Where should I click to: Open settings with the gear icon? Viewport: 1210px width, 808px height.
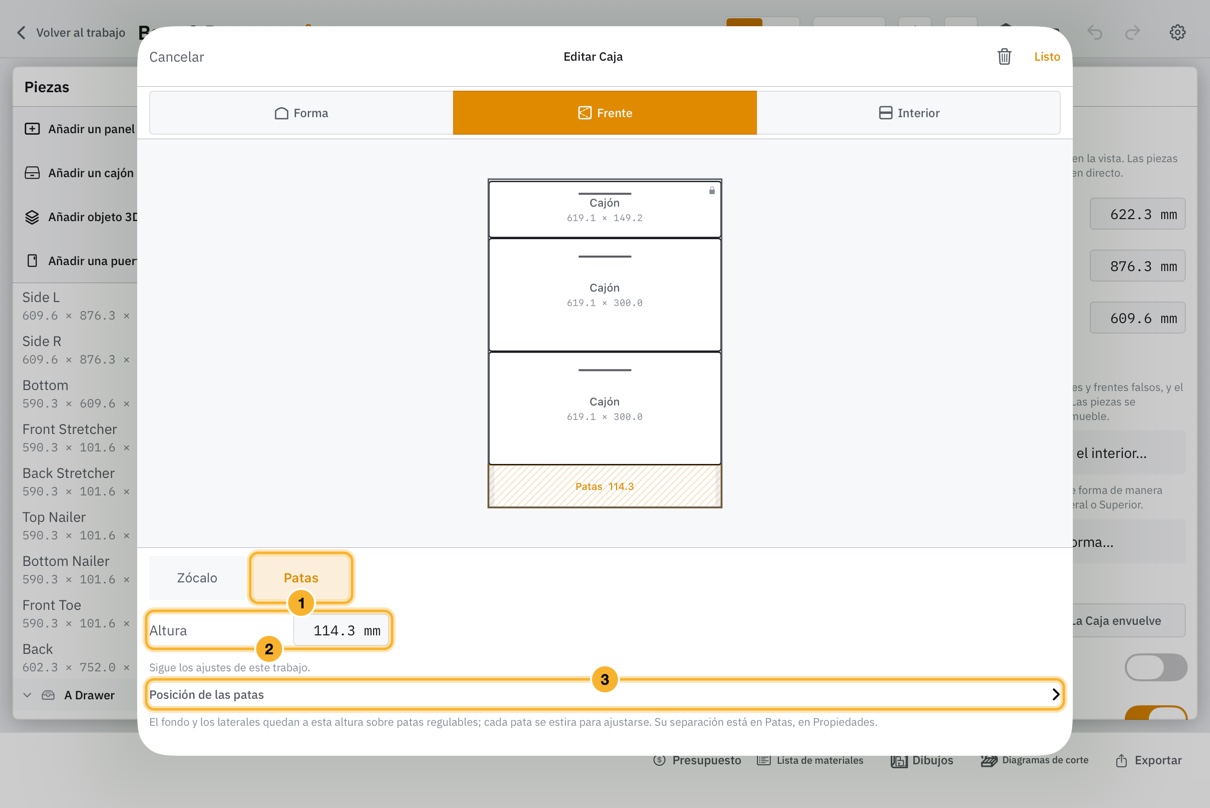pos(1178,33)
